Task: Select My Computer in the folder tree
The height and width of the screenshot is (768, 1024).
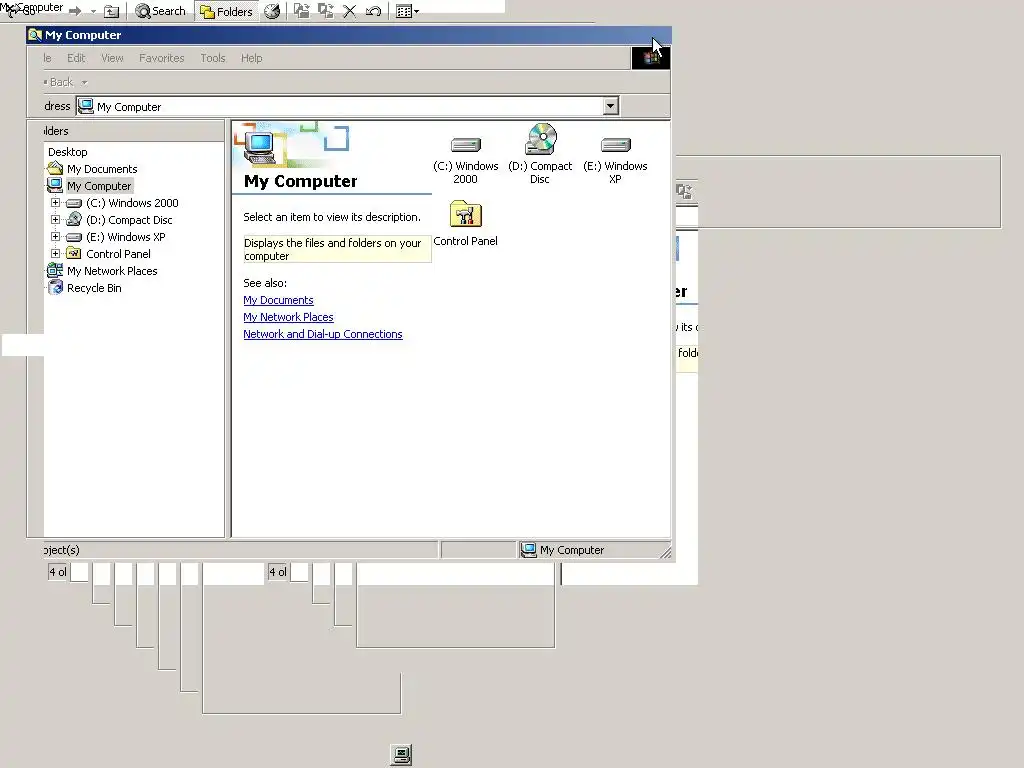Action: coord(99,185)
